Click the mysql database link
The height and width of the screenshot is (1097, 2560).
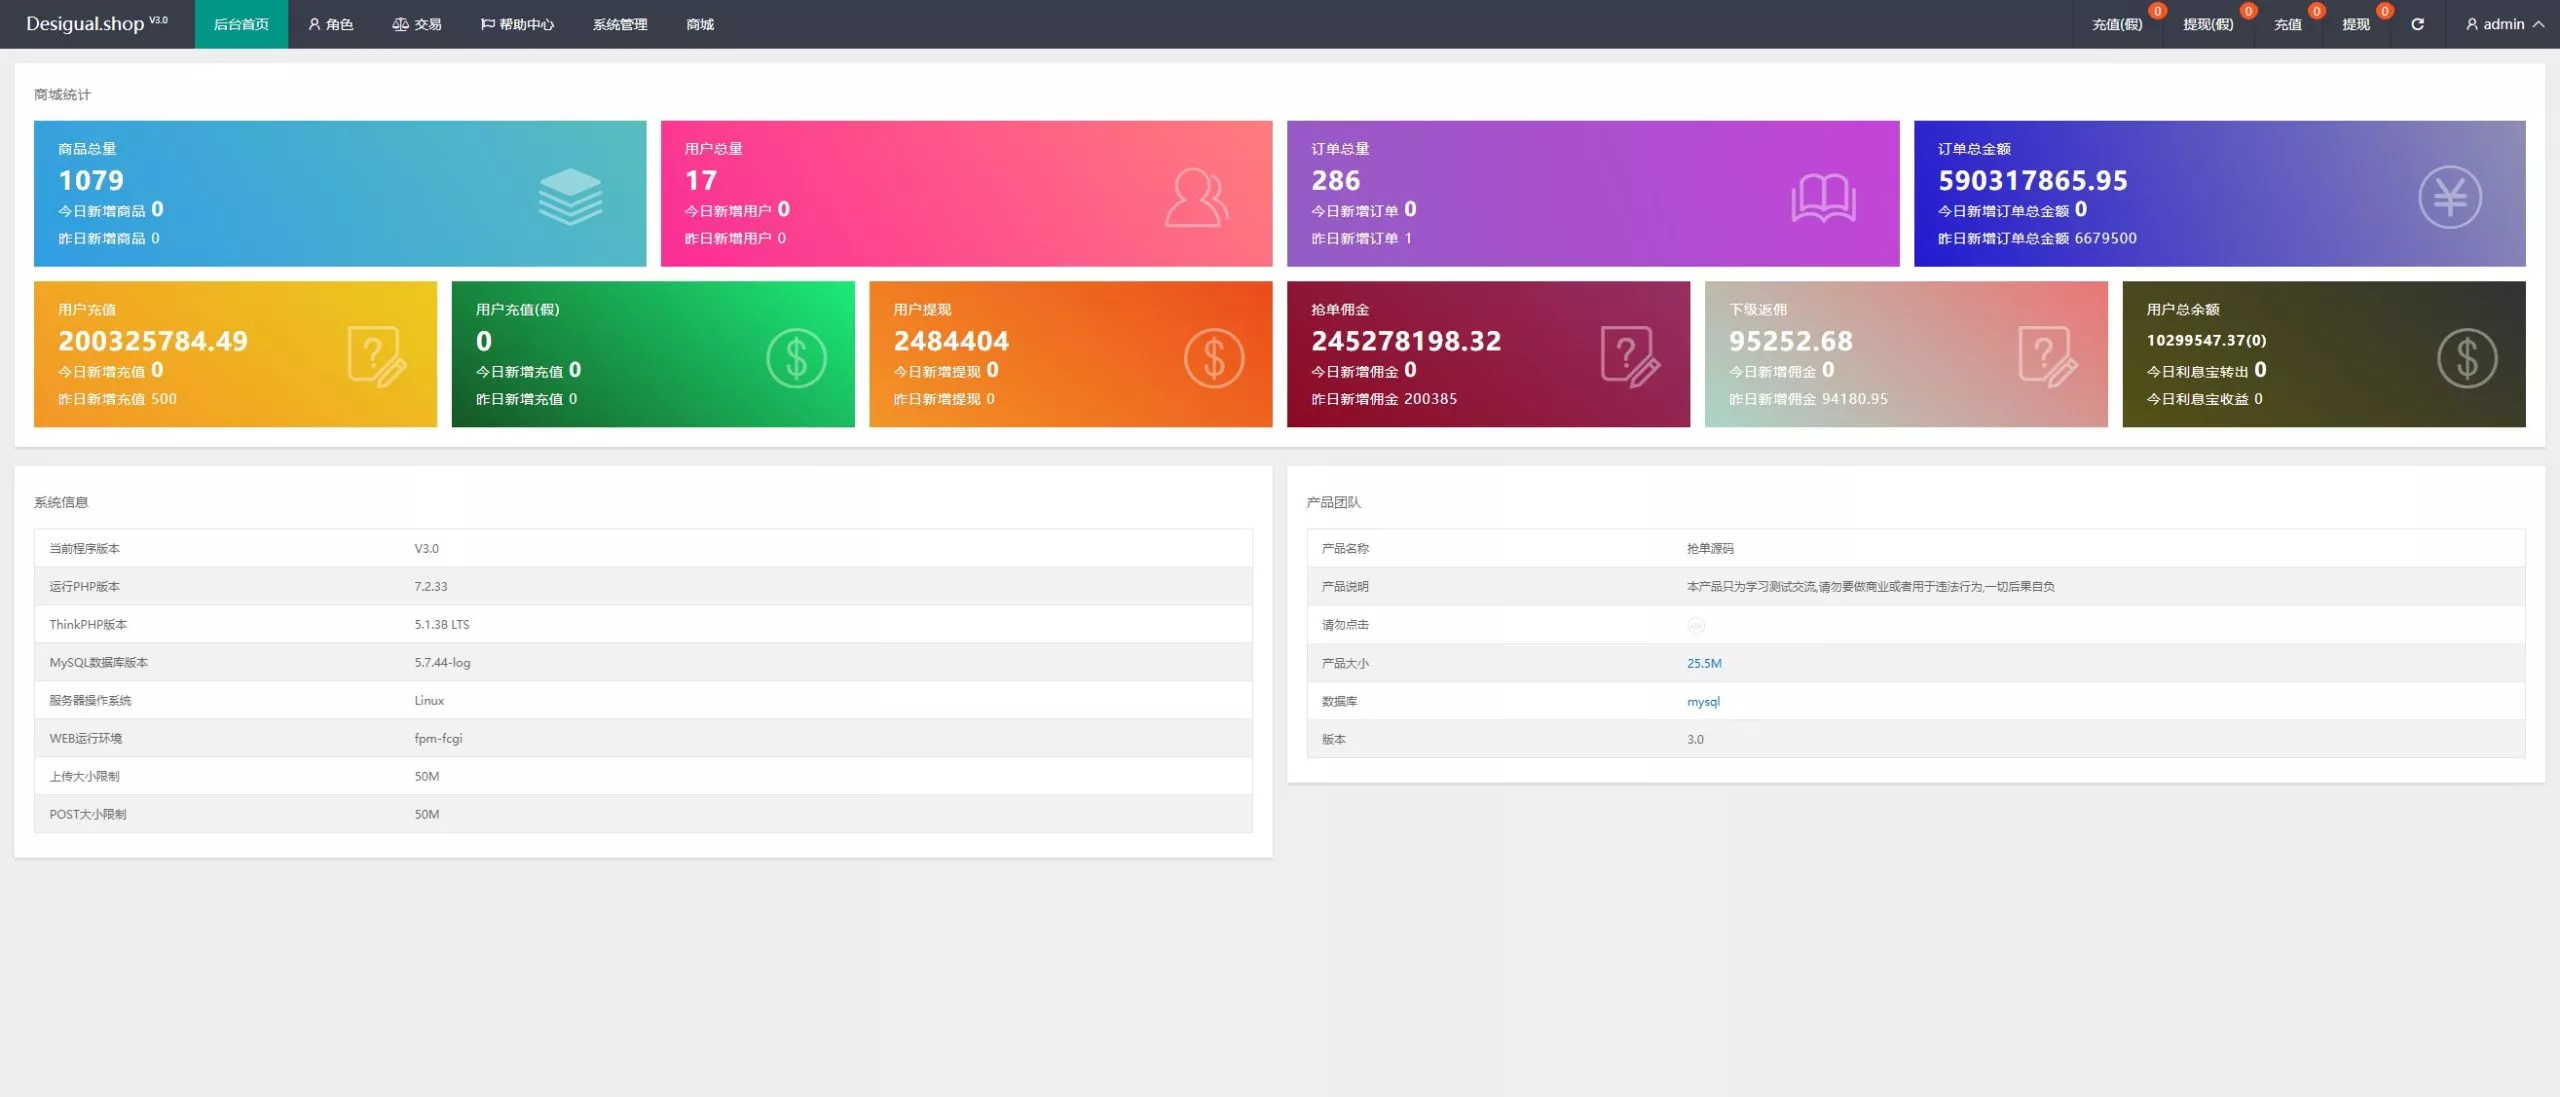point(1703,701)
